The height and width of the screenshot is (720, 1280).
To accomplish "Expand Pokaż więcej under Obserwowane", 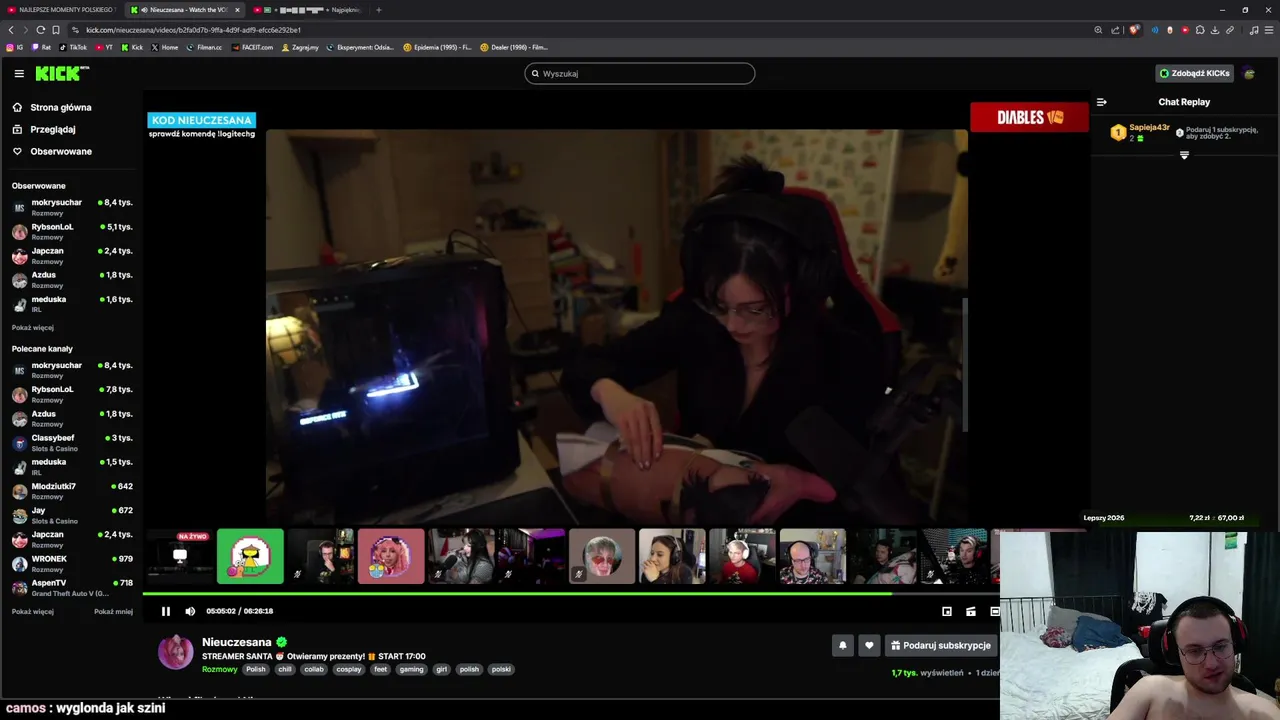I will coord(33,327).
